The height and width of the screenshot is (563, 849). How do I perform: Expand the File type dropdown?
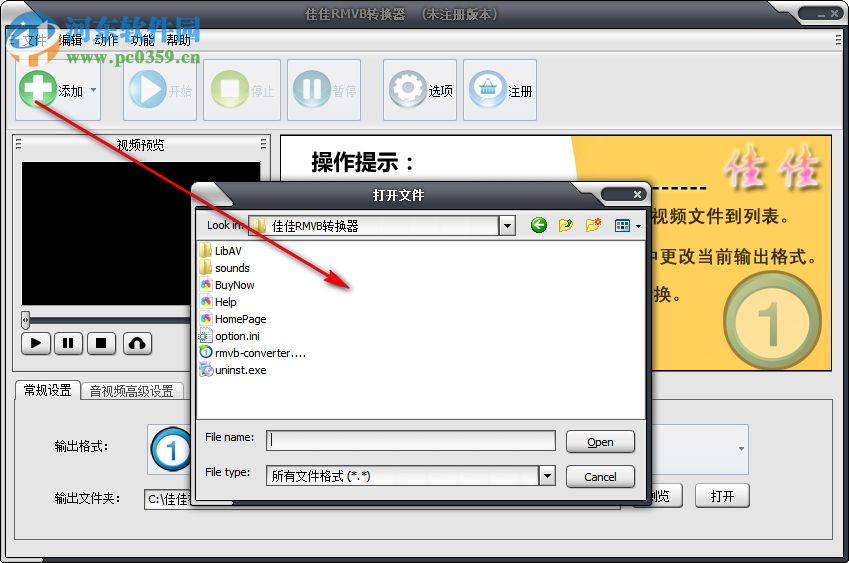(x=547, y=476)
